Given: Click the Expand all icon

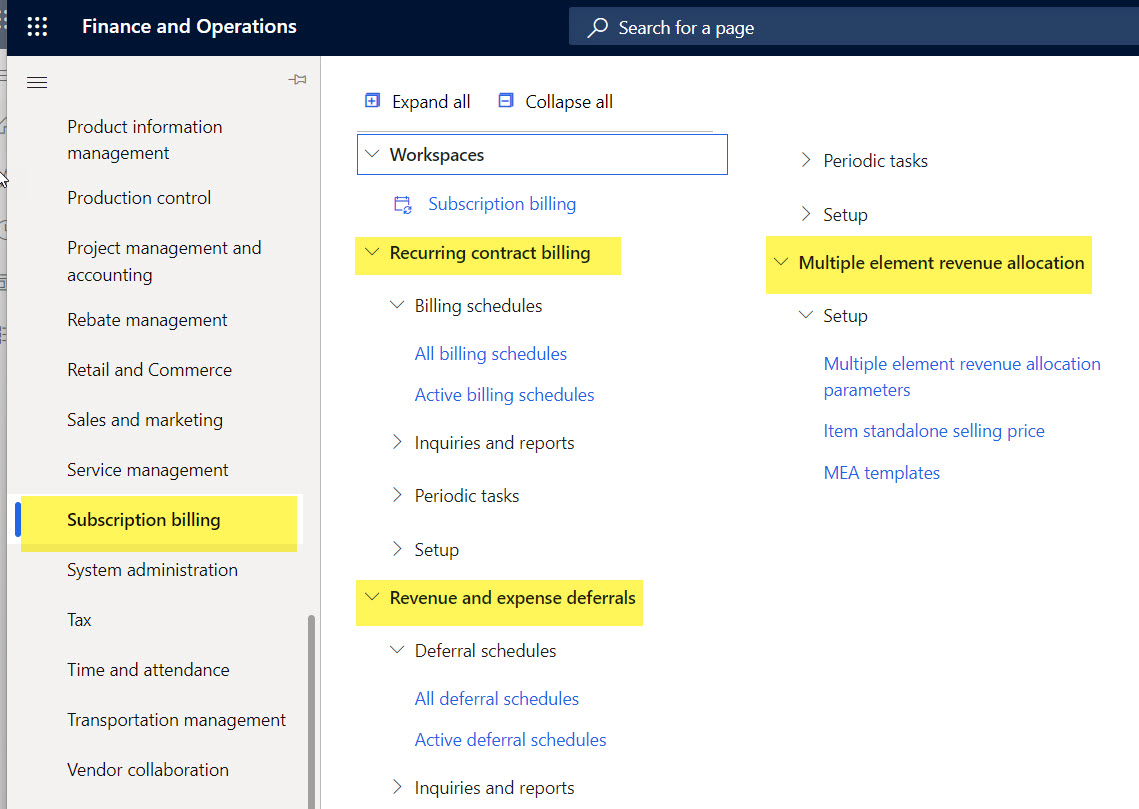Looking at the screenshot, I should pos(372,101).
